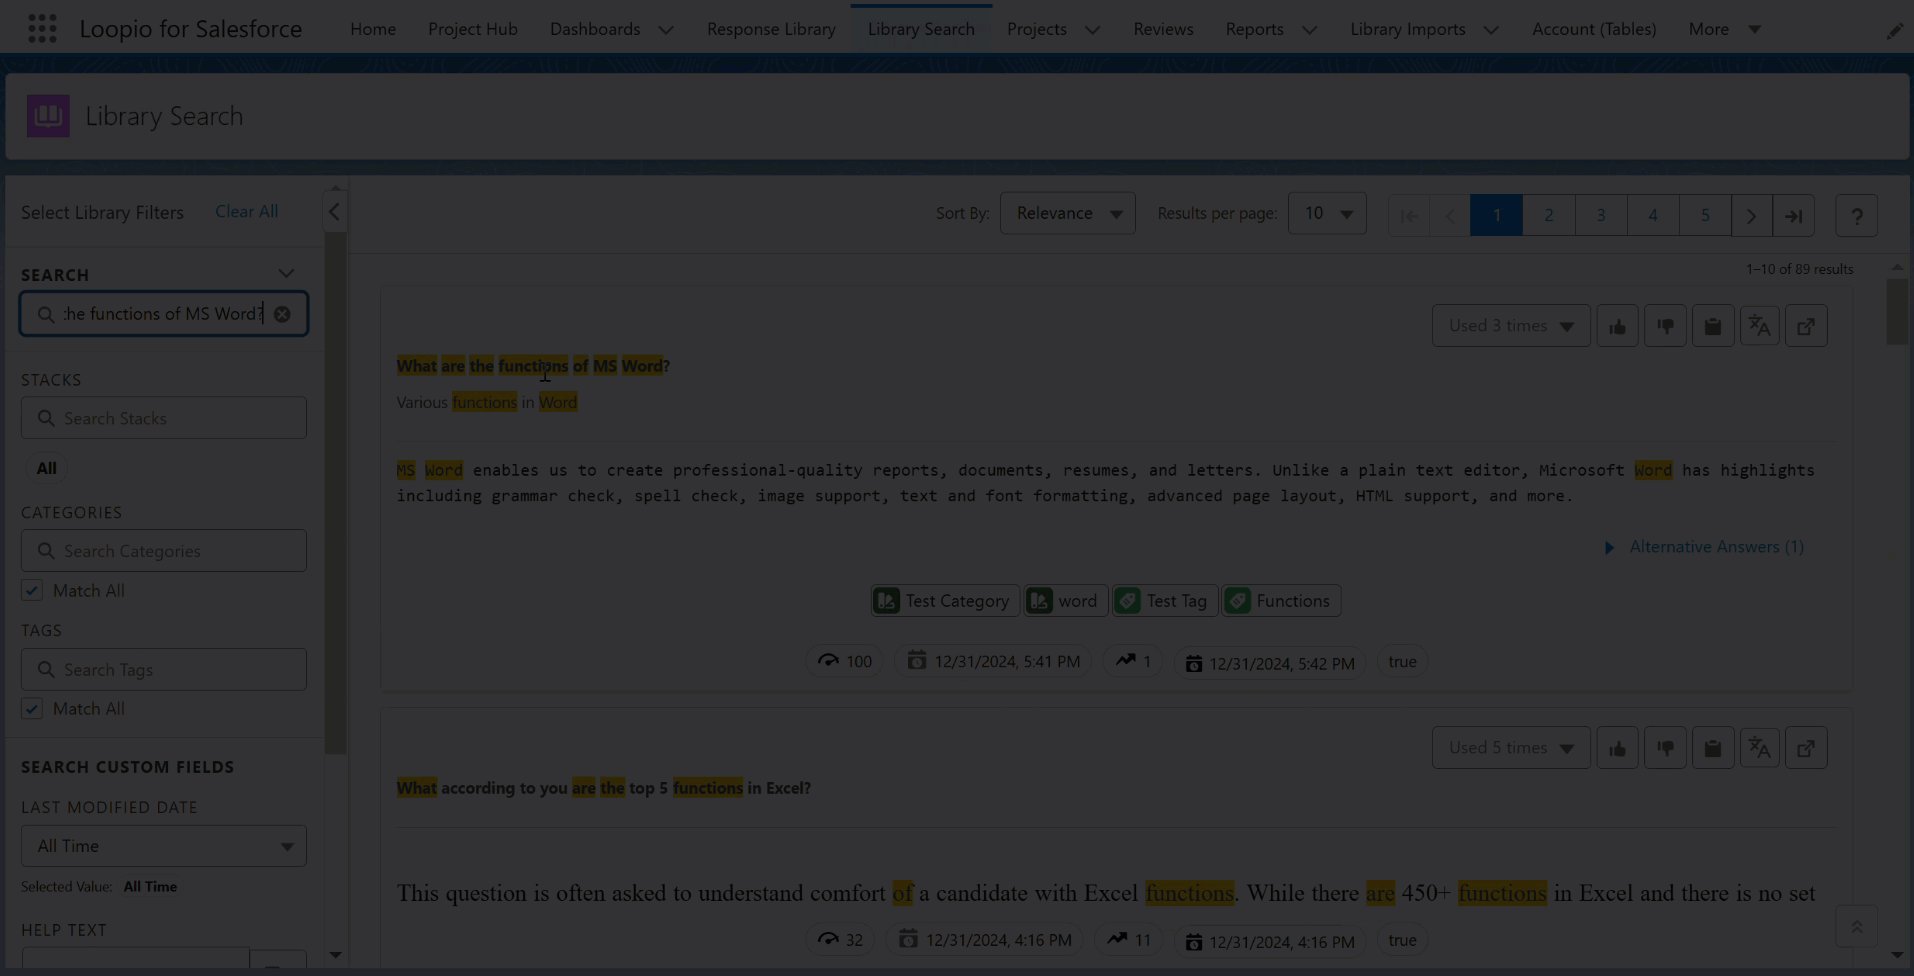Open the Project Hub tab
The width and height of the screenshot is (1914, 976).
(473, 29)
